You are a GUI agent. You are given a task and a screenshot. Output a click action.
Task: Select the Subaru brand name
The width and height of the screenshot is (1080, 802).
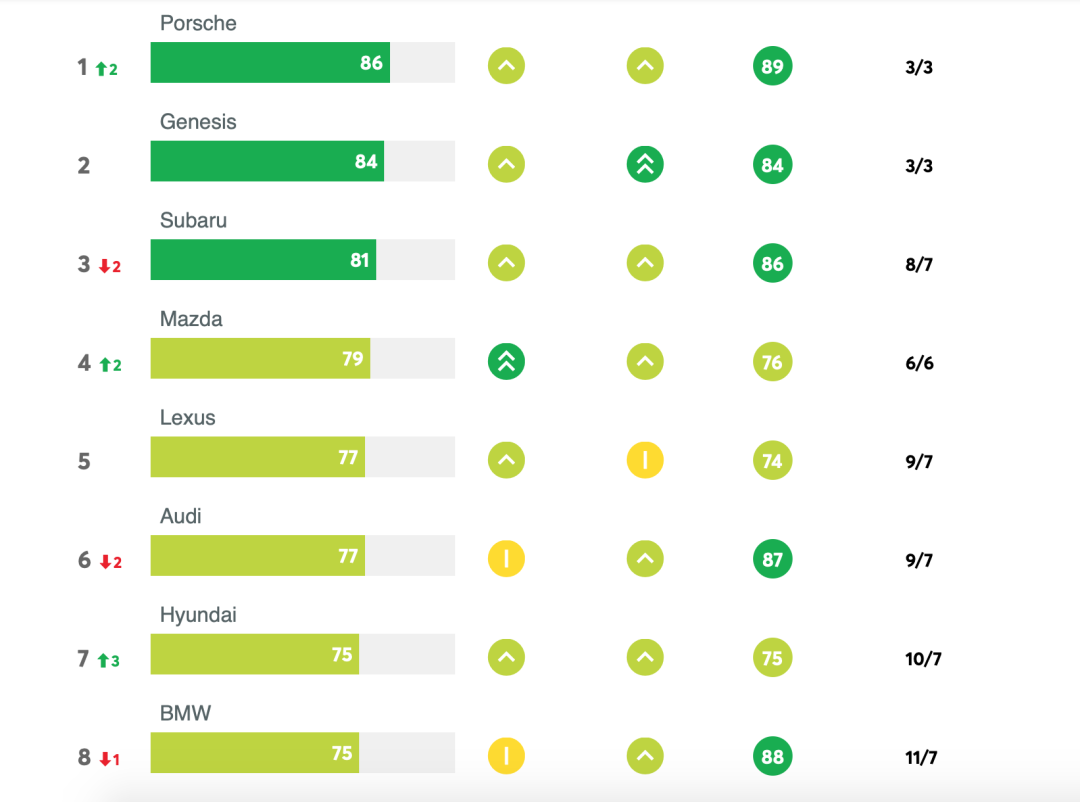click(x=193, y=220)
